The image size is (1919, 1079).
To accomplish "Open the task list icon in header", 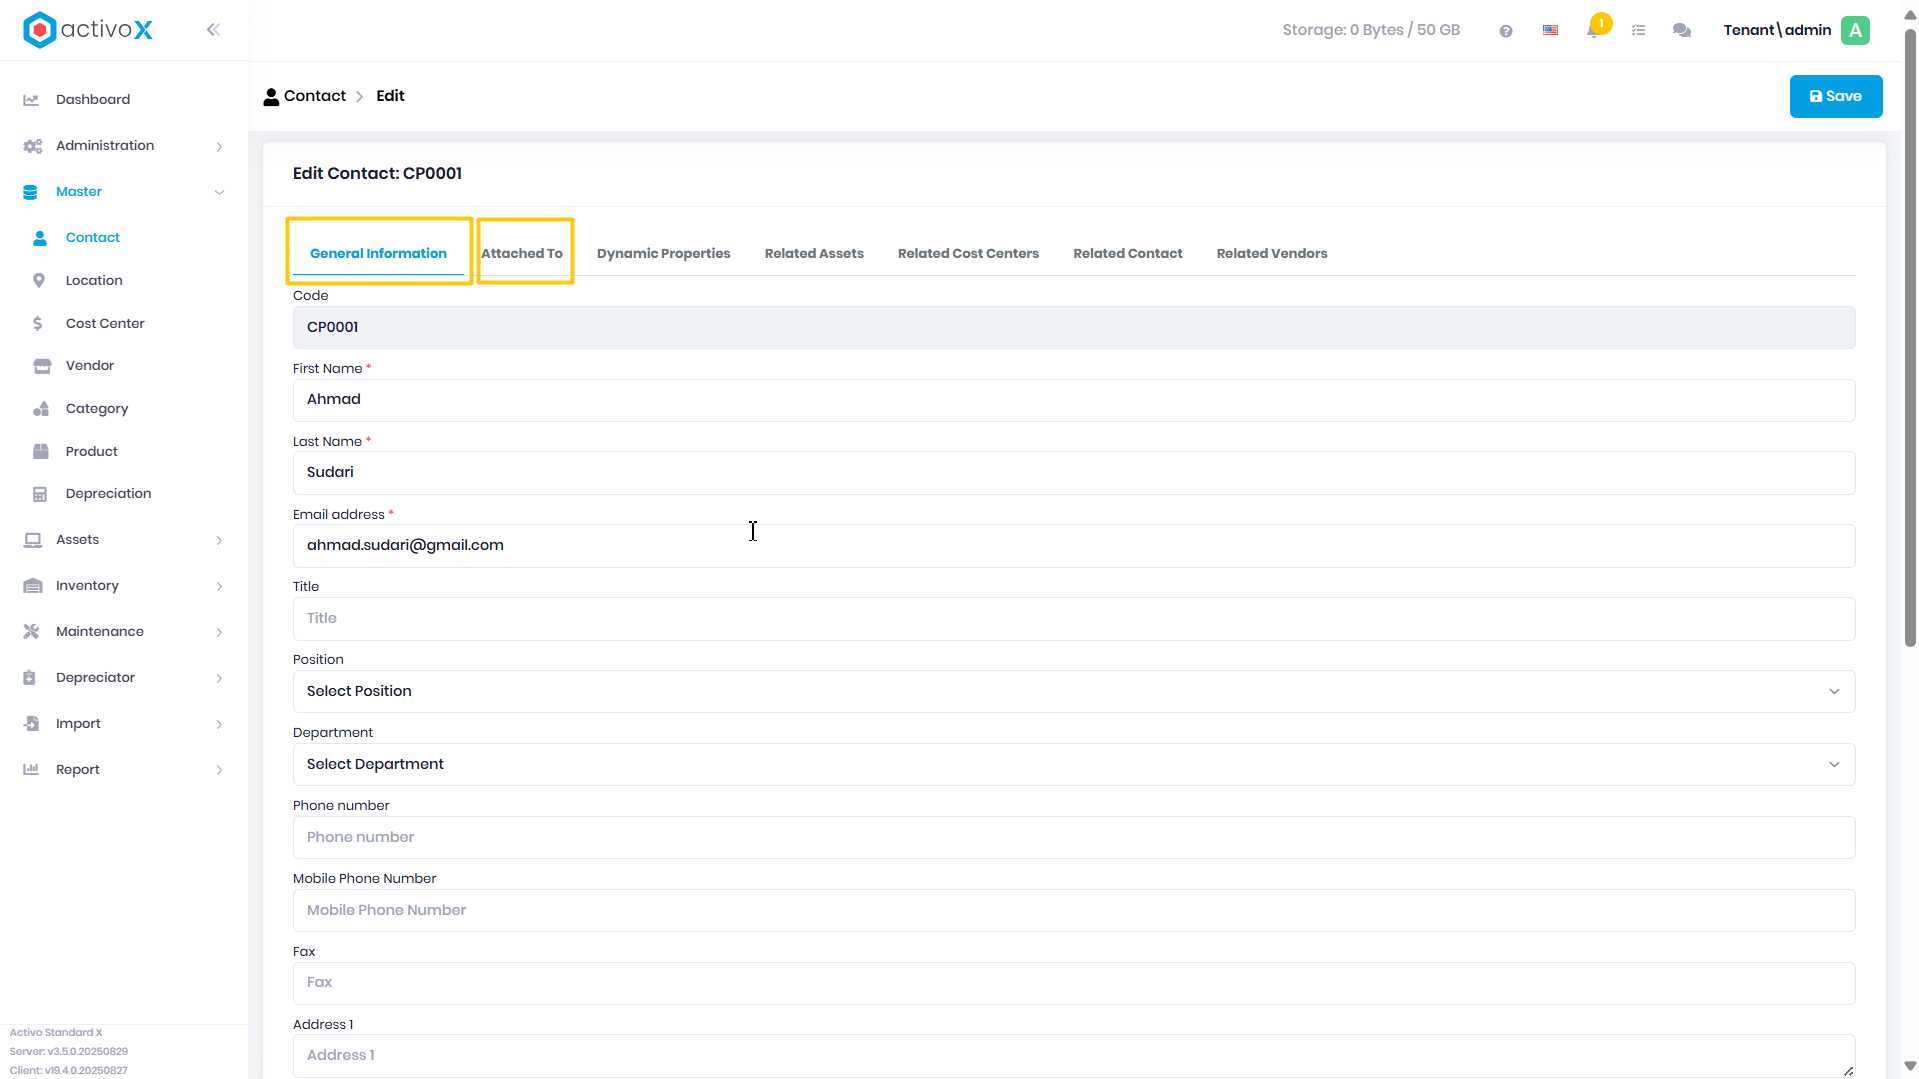I will click(x=1638, y=31).
